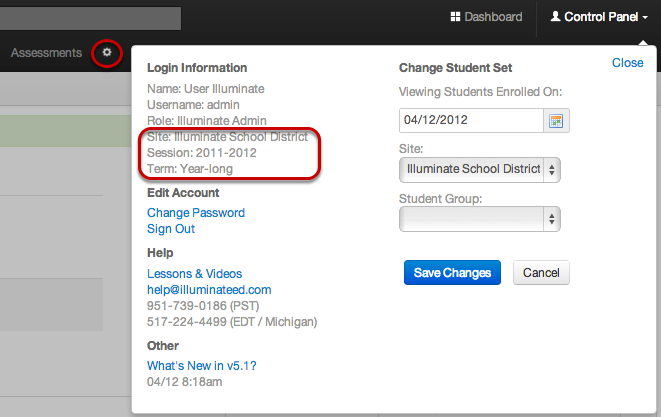Click the enrollment date field 04/12/2012

pos(471,120)
